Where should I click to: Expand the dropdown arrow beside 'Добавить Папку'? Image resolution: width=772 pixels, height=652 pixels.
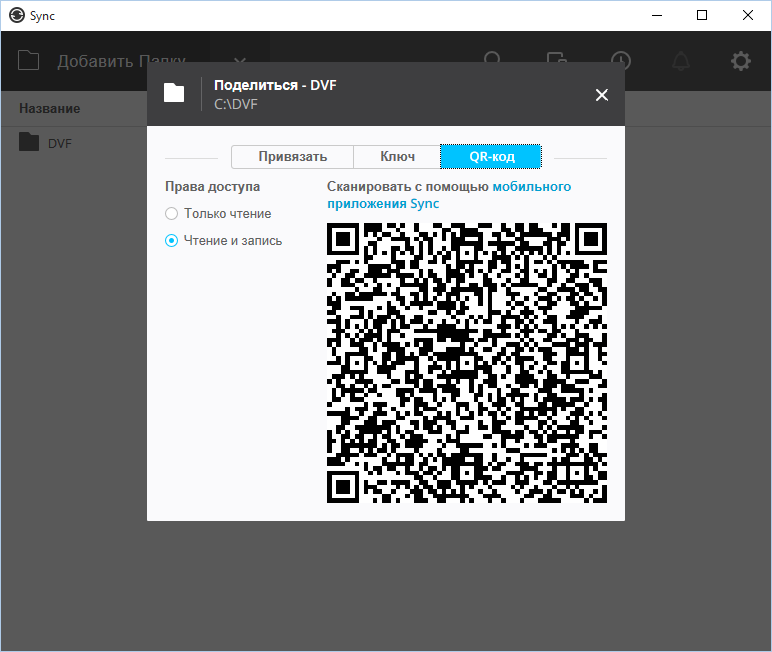tap(240, 61)
